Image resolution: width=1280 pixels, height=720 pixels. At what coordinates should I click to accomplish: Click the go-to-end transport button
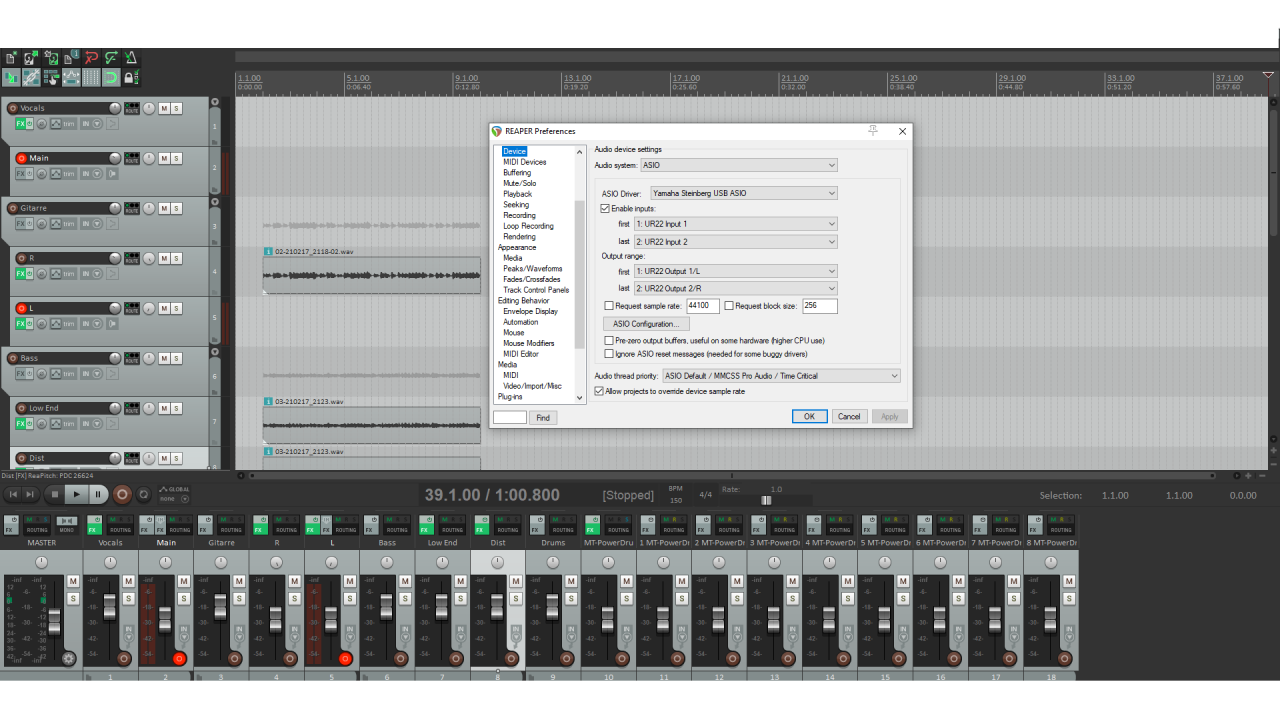click(30, 494)
